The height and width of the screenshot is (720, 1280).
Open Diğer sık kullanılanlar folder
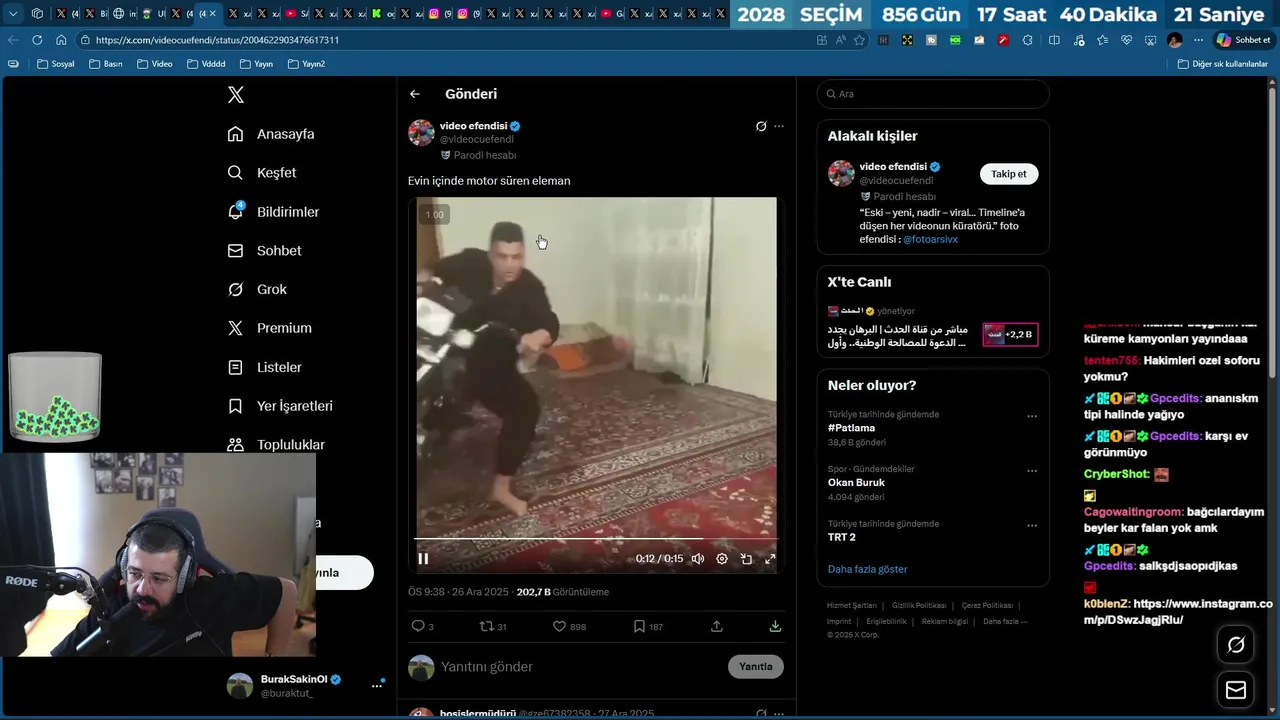(x=1222, y=64)
